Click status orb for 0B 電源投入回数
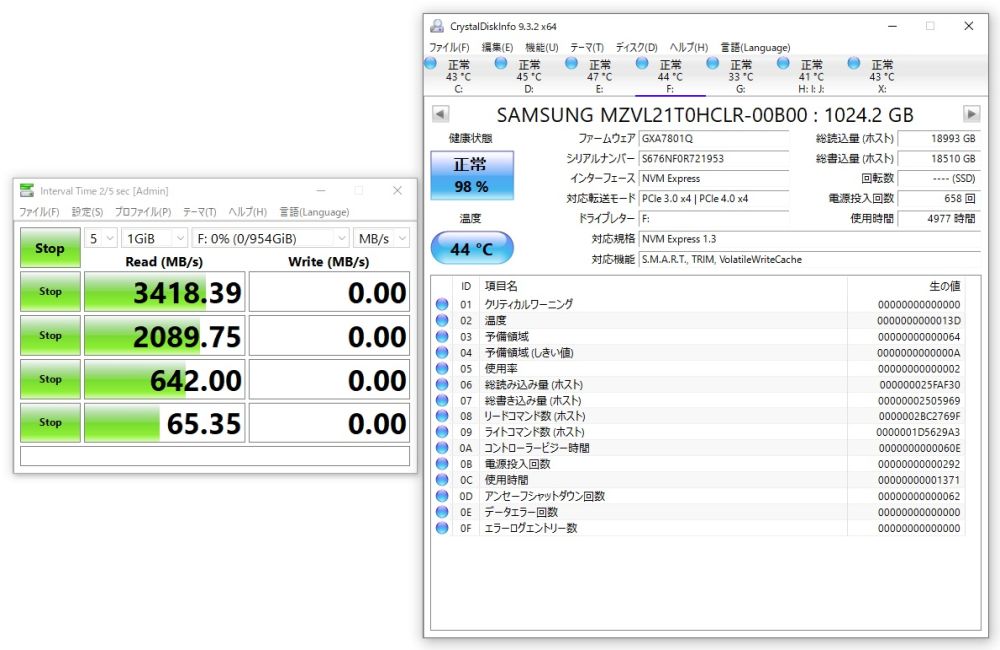Screen dimensions: 1000x650 (x=442, y=464)
